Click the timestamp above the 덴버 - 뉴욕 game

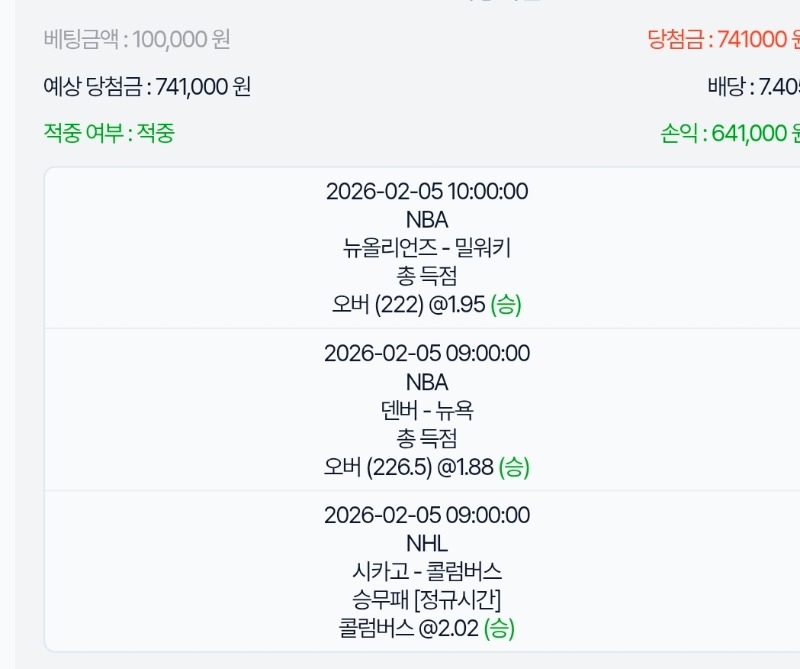coord(427,353)
